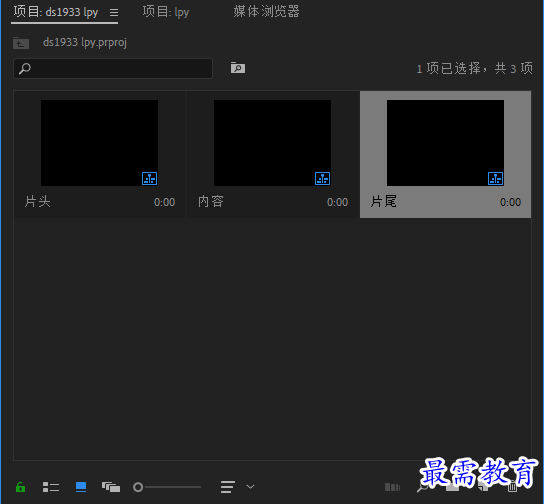Click the 0:00 duration of 片尾
544x504 pixels.
click(510, 202)
